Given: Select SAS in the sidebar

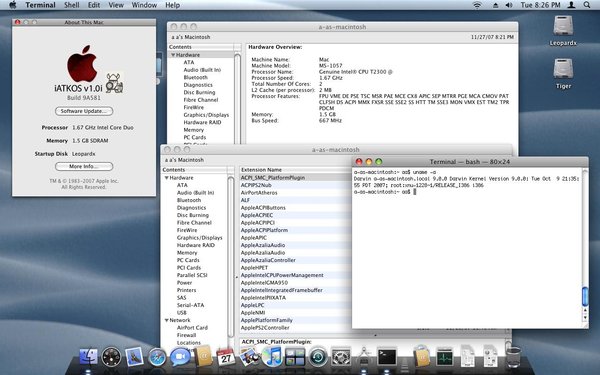Looking at the screenshot, I should [181, 298].
